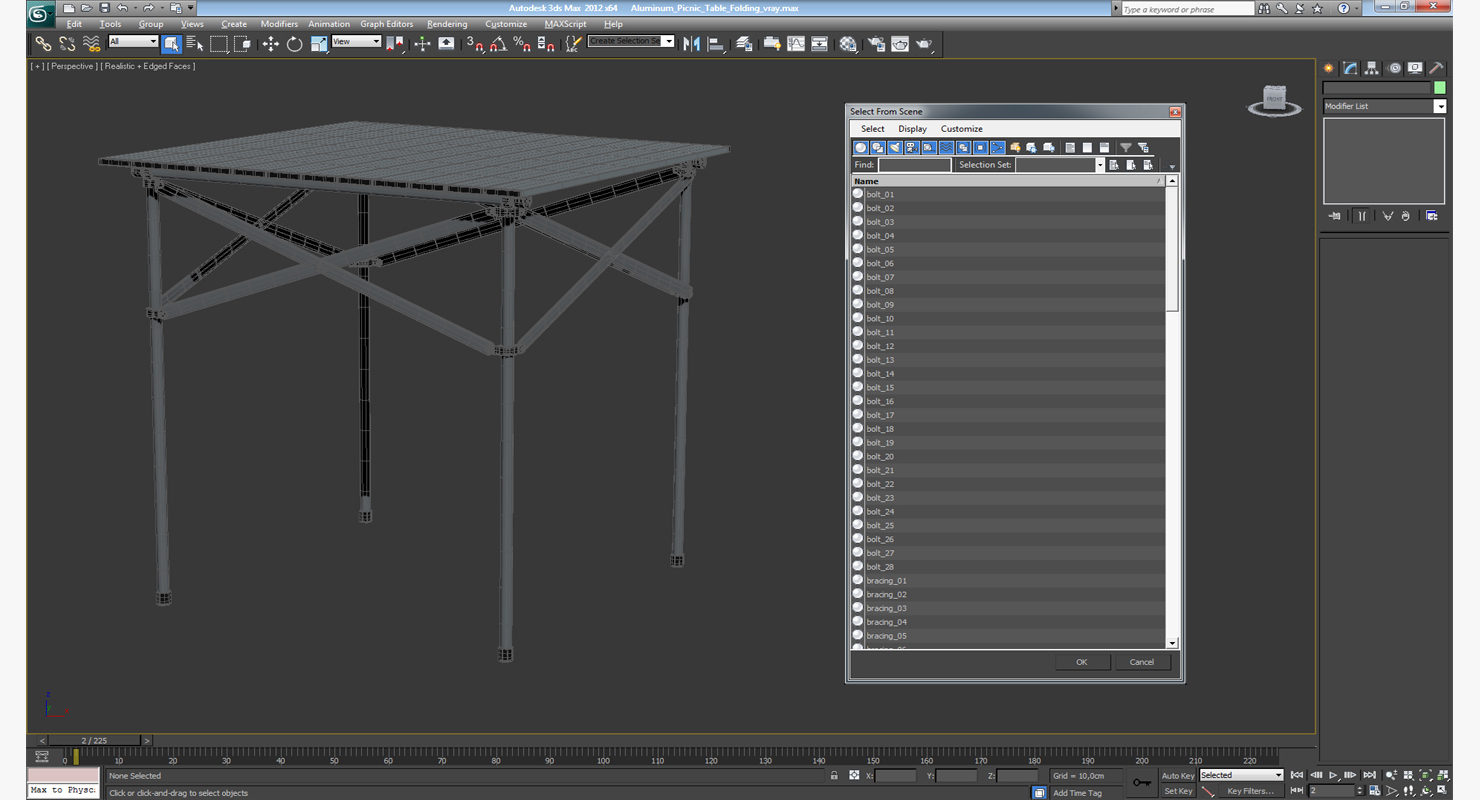1480x800 pixels.
Task: Click the Mirror tool
Action: [691, 44]
